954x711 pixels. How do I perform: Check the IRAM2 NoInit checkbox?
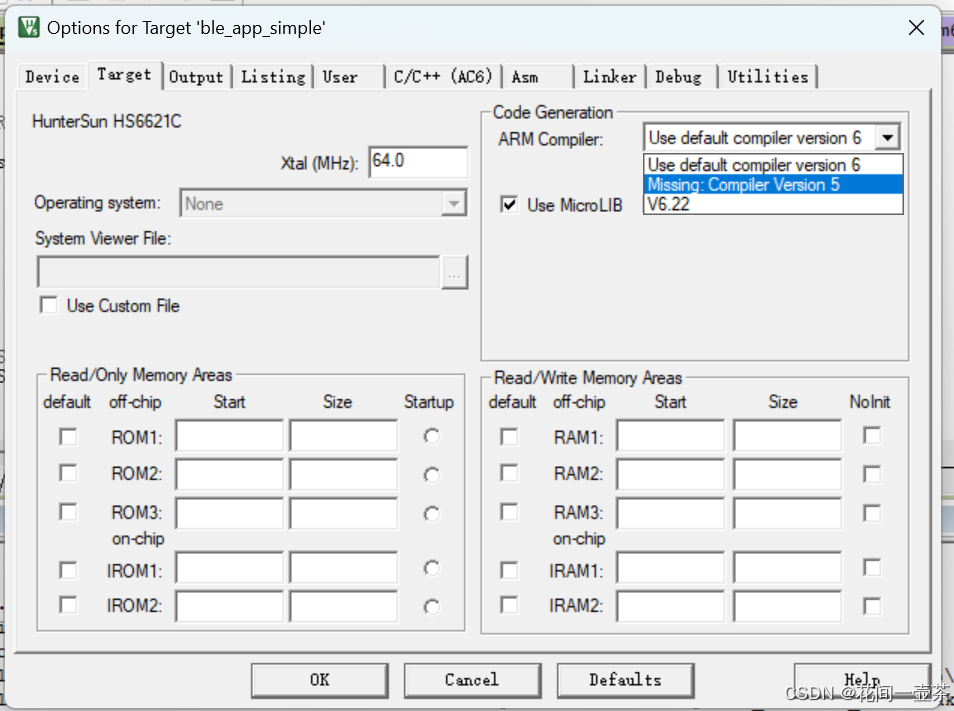(x=872, y=606)
